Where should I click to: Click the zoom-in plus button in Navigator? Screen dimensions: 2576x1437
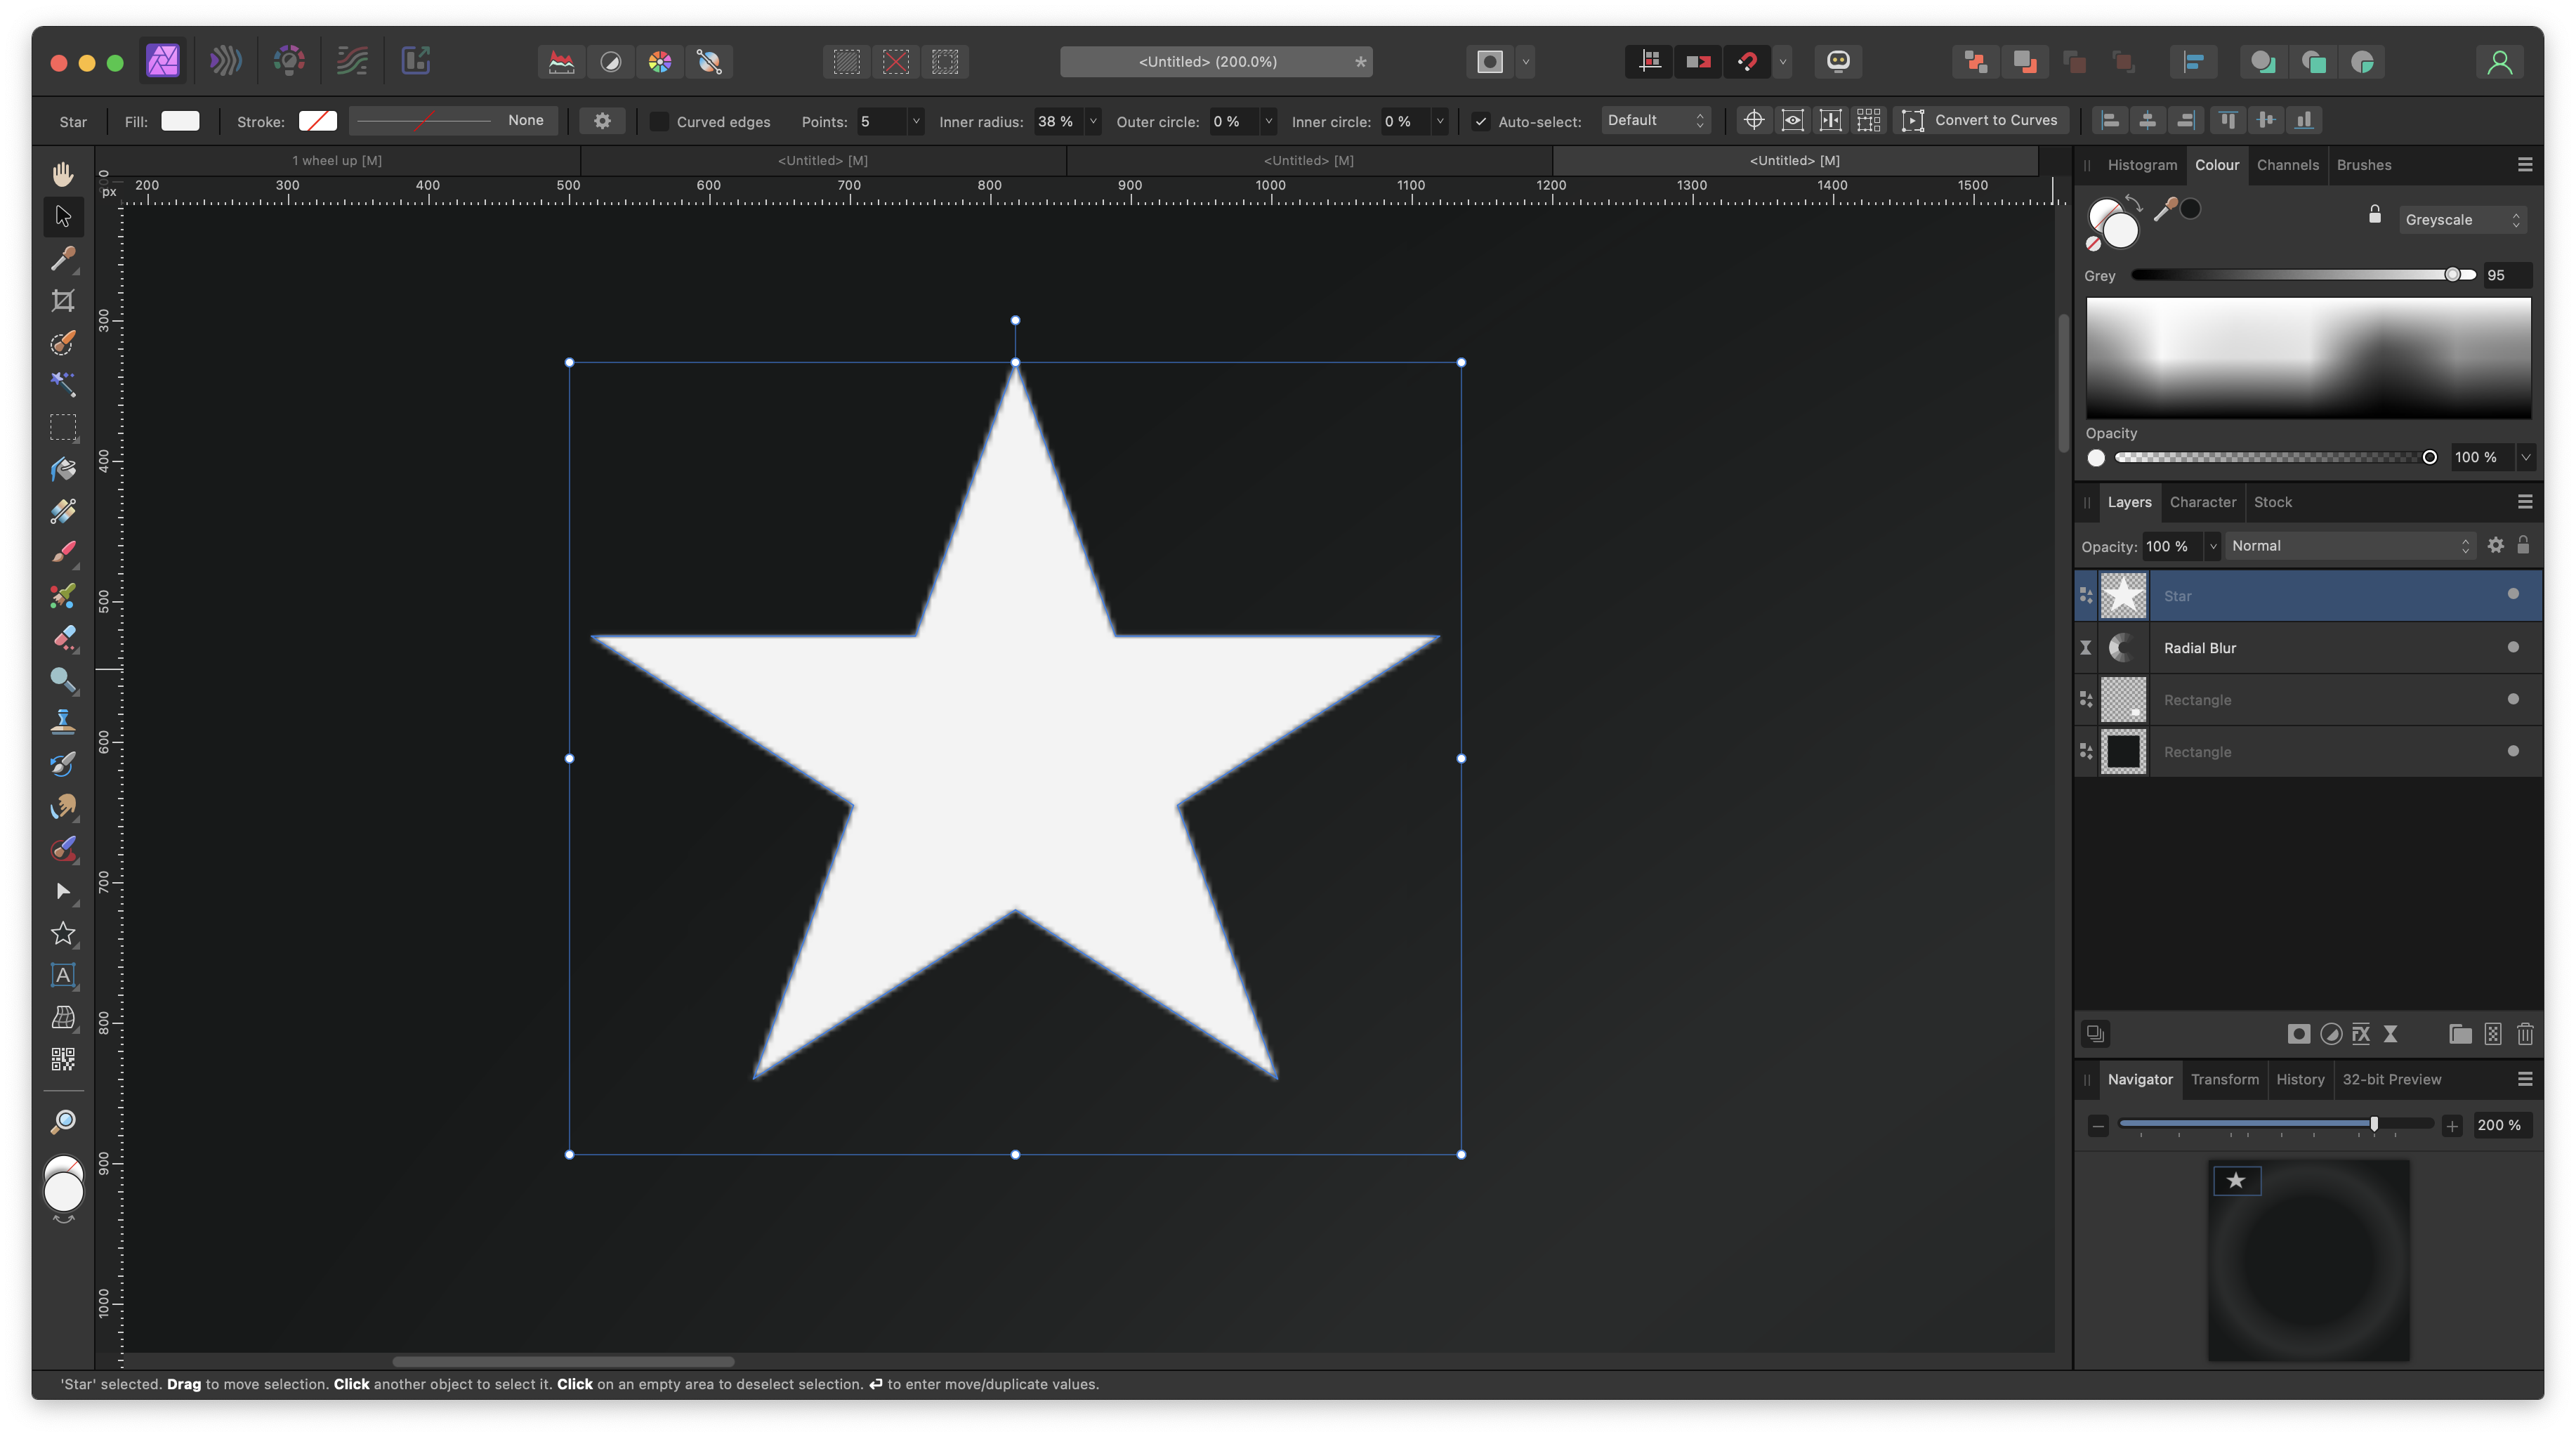click(x=2452, y=1126)
